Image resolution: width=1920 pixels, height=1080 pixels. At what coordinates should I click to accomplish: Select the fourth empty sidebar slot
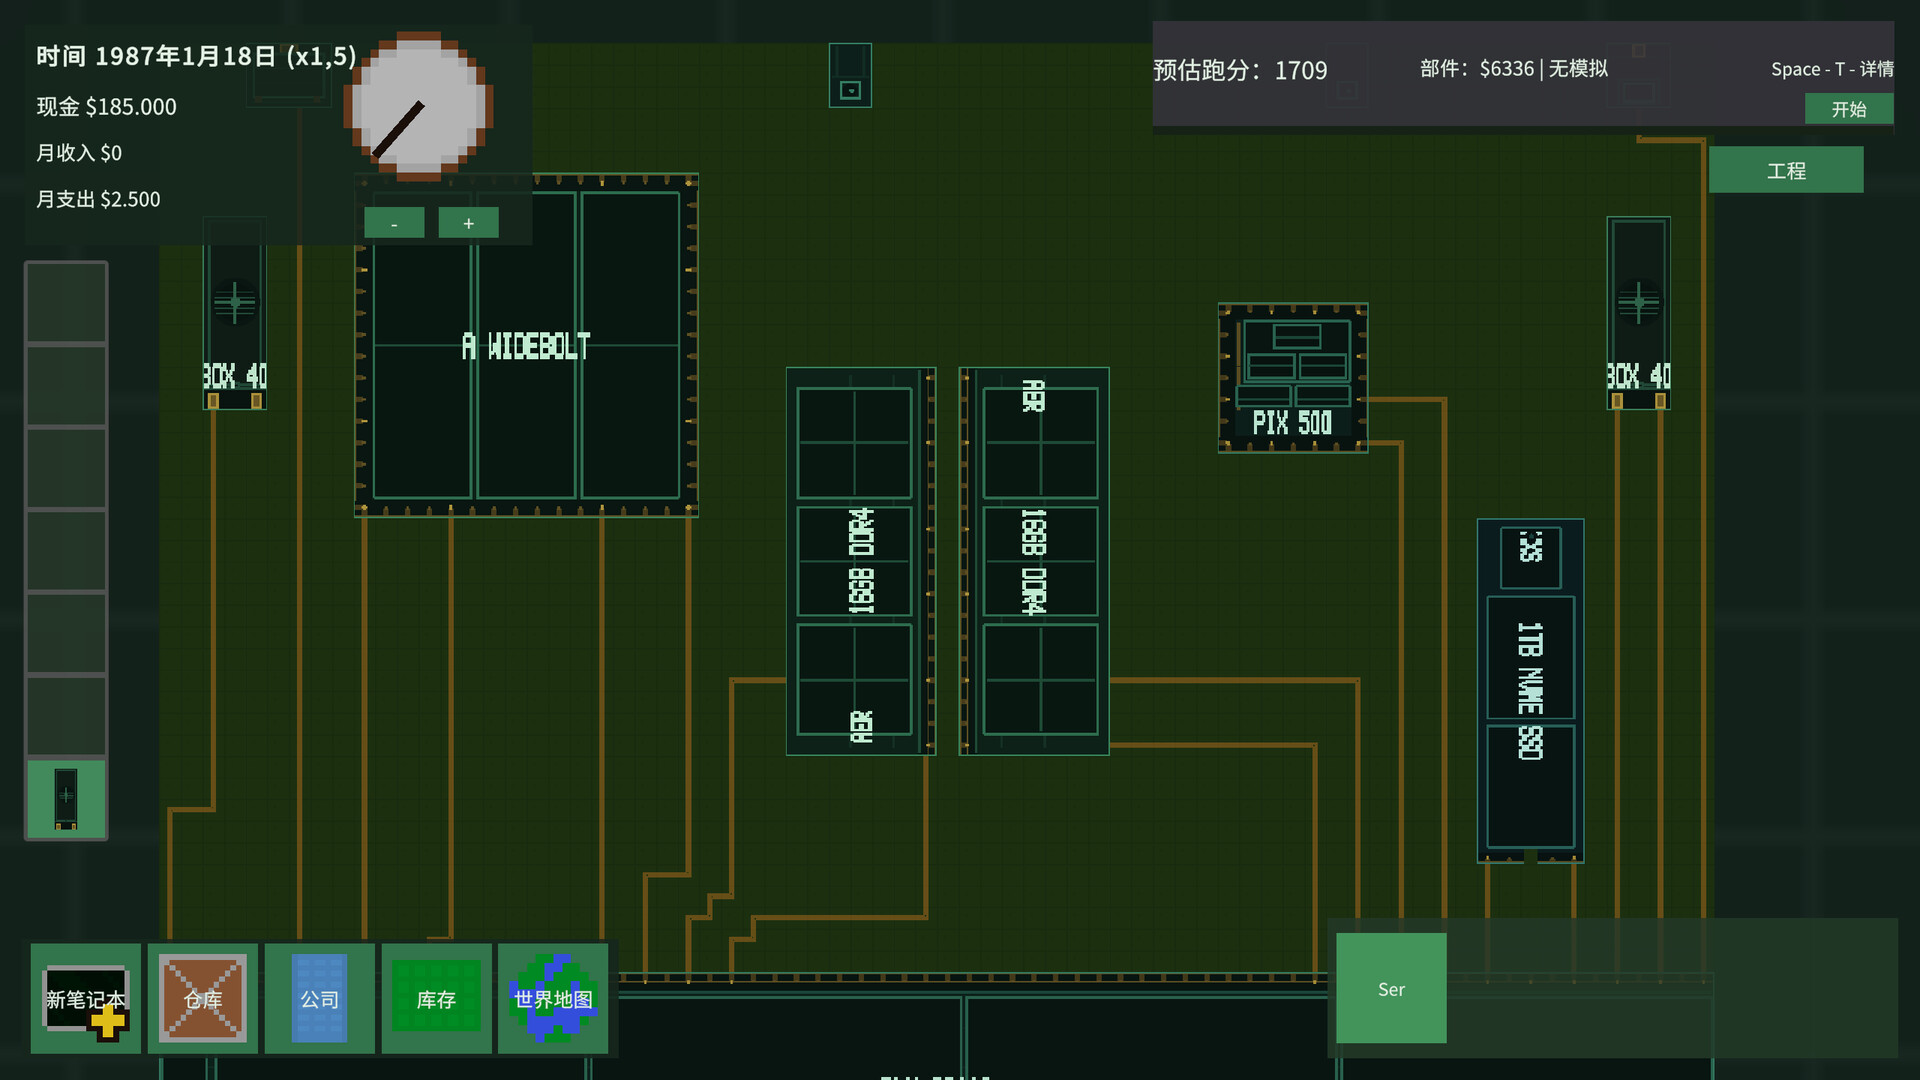[66, 551]
